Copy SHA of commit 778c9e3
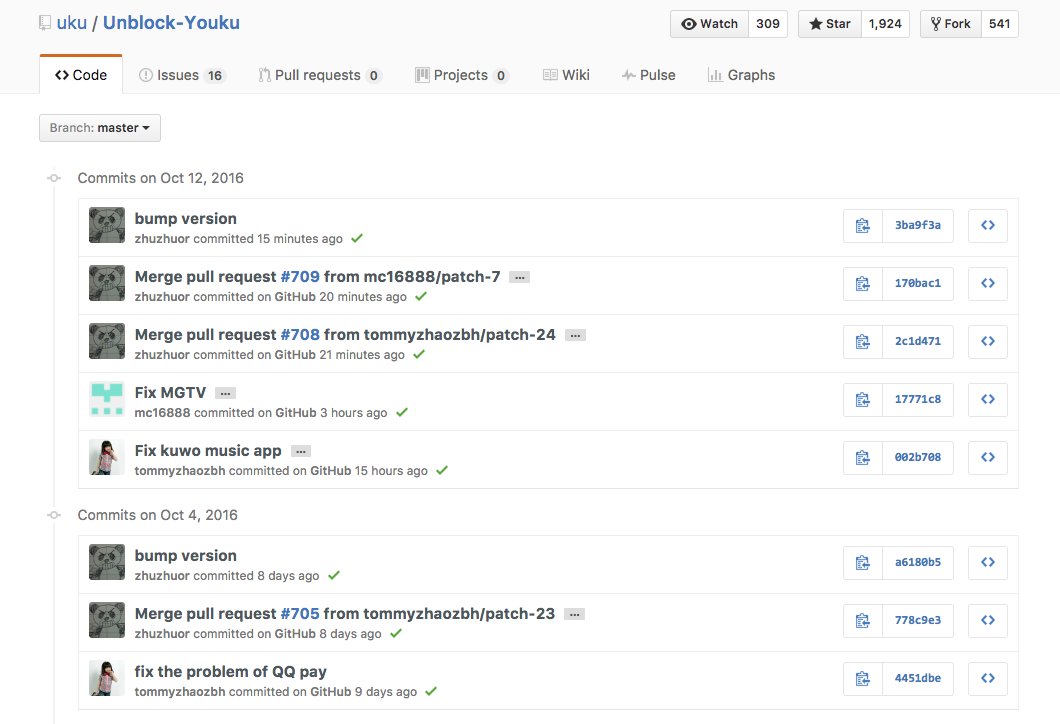This screenshot has width=1060, height=724. (x=863, y=621)
